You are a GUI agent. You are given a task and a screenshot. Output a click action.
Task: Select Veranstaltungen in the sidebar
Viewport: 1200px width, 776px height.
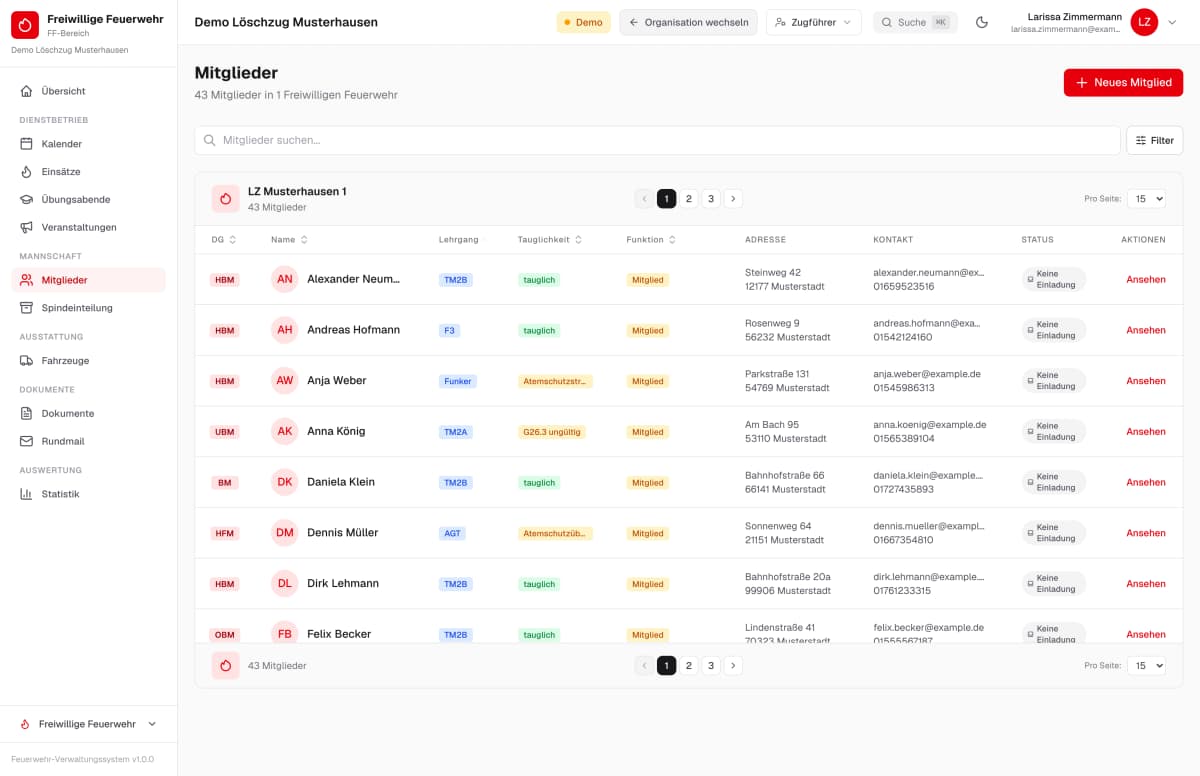click(x=88, y=227)
